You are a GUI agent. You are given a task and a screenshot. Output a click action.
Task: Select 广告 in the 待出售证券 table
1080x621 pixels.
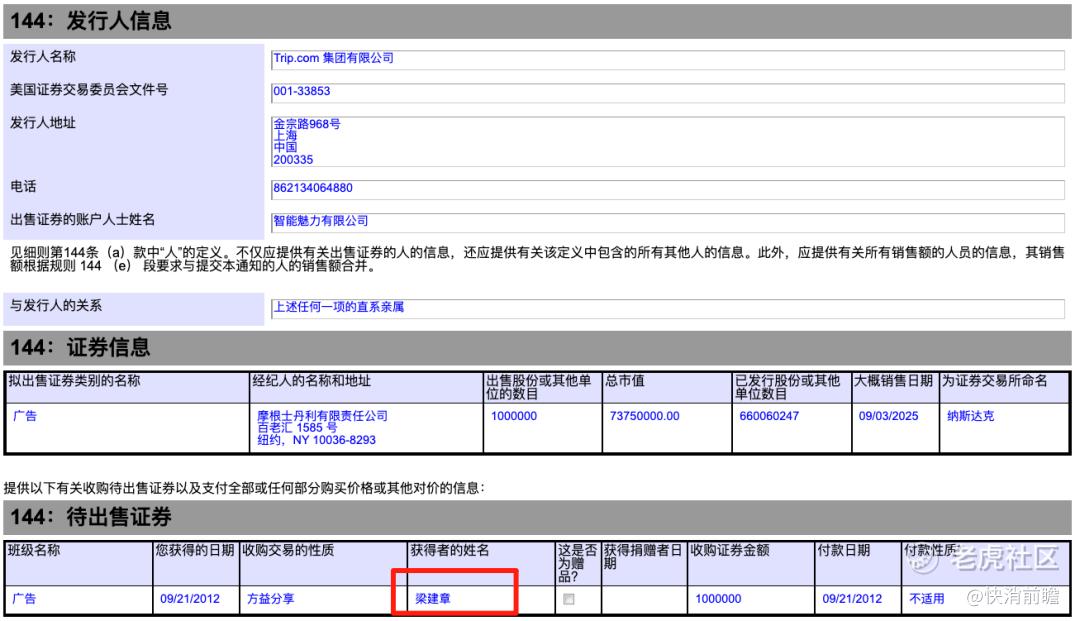[x=25, y=599]
